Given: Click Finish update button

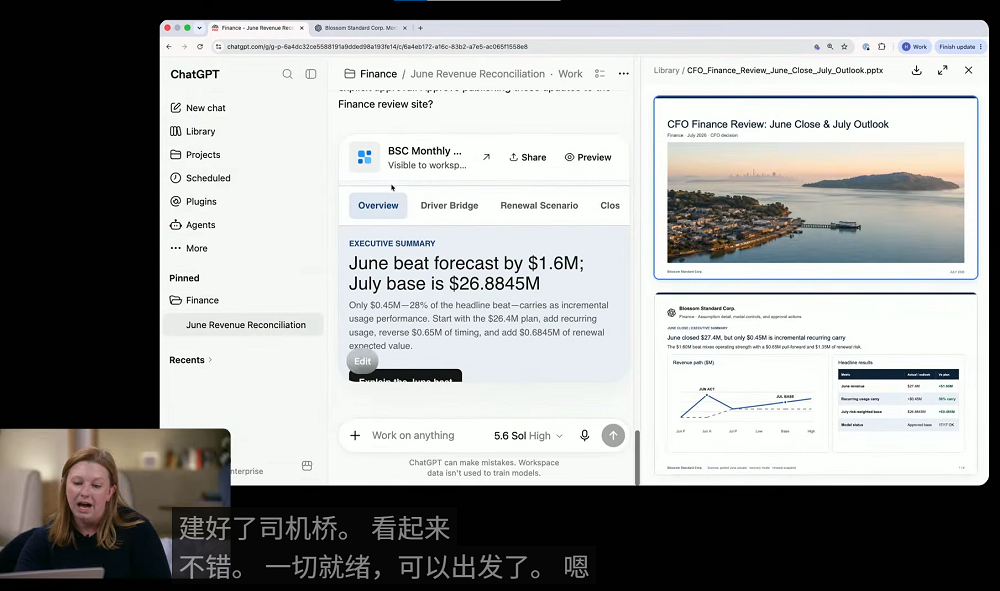Looking at the screenshot, I should [960, 47].
